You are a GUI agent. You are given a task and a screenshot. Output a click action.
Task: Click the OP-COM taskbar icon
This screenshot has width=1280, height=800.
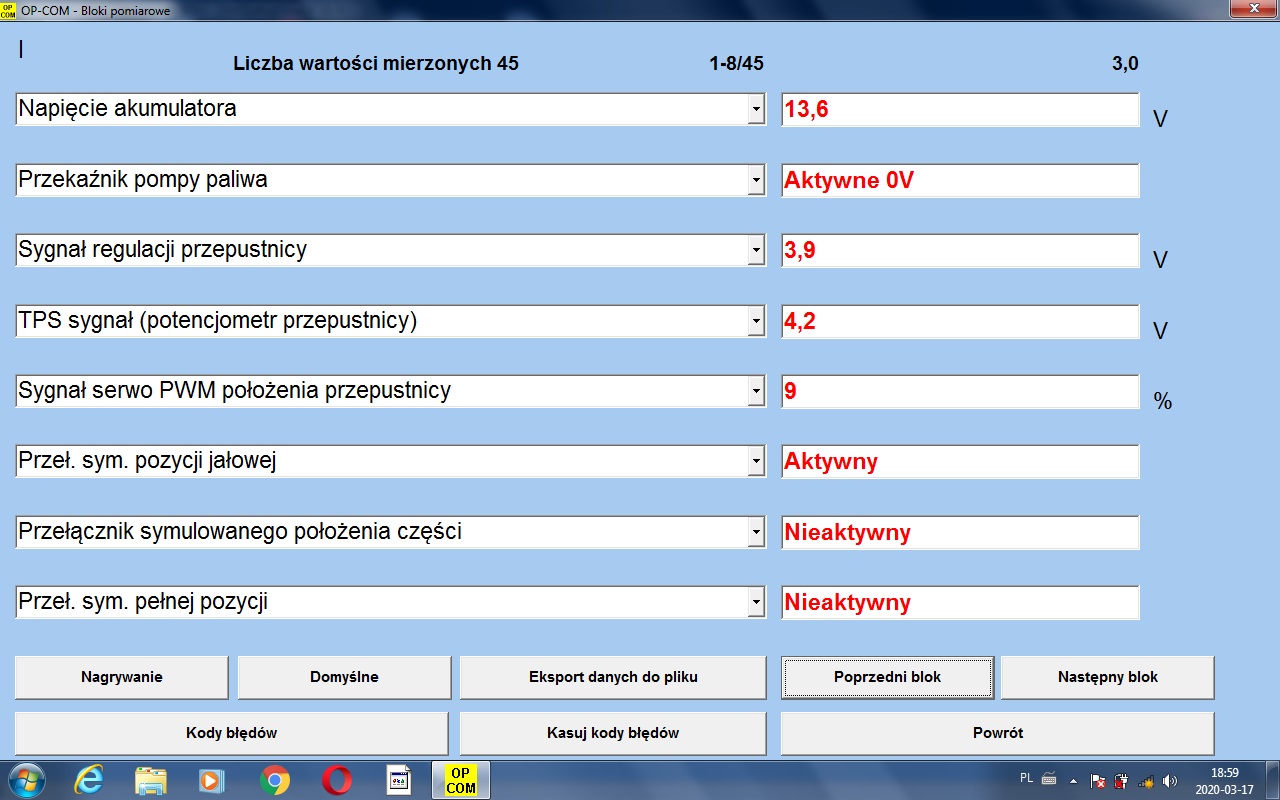point(460,780)
